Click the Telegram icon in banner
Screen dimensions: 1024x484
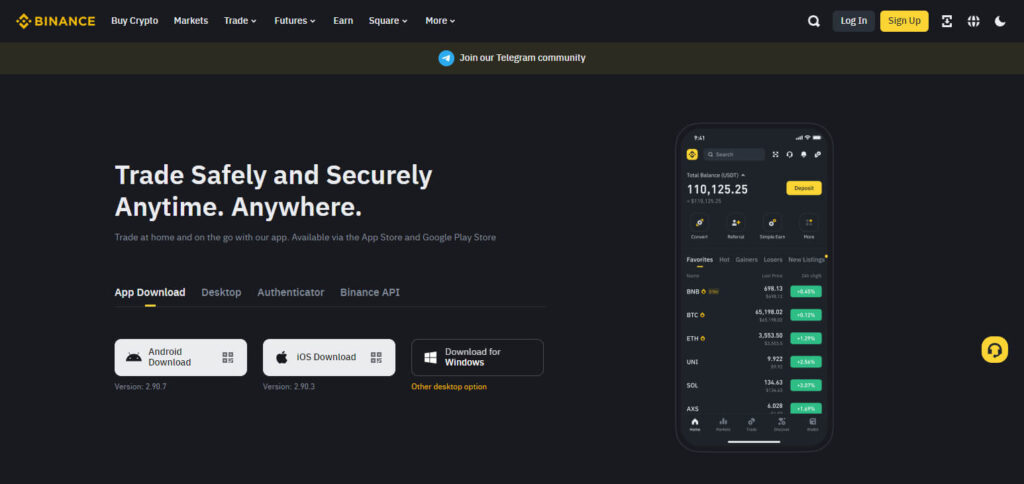[x=446, y=58]
